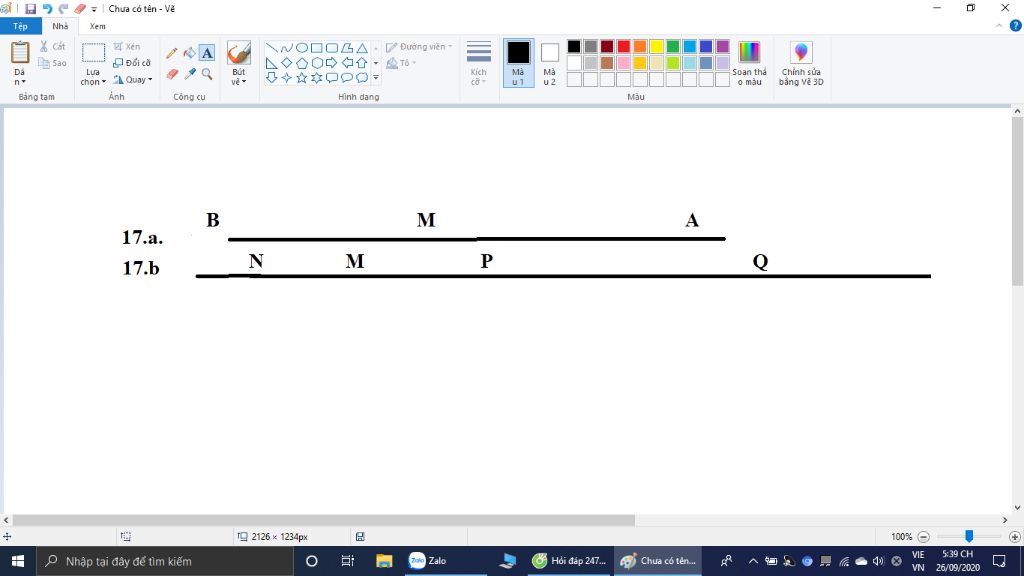Select Color 1 (Màu 1) box
Image resolution: width=1024 pixels, height=576 pixels.
click(x=519, y=63)
